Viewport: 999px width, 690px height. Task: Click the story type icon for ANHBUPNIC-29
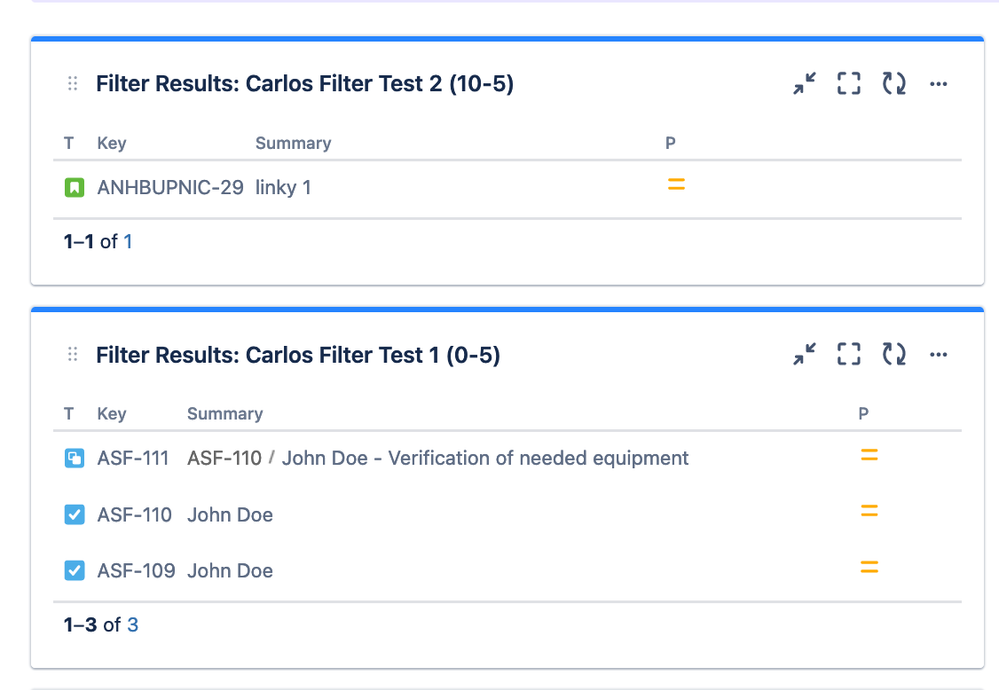pyautogui.click(x=74, y=187)
